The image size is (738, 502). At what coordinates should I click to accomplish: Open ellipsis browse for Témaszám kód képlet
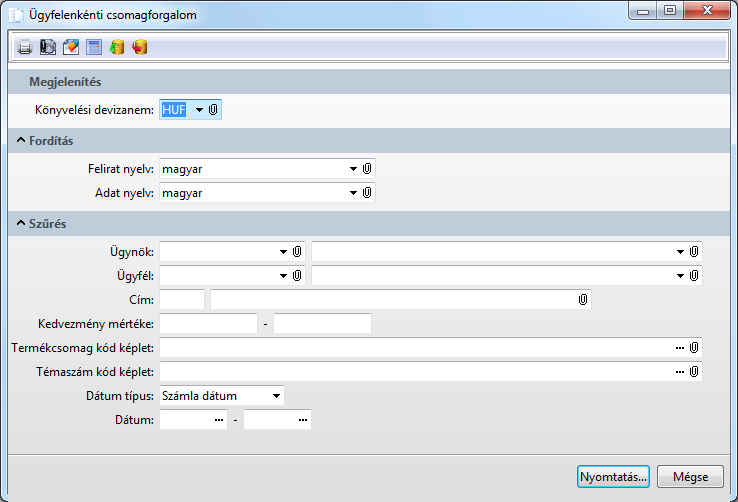pyautogui.click(x=680, y=372)
